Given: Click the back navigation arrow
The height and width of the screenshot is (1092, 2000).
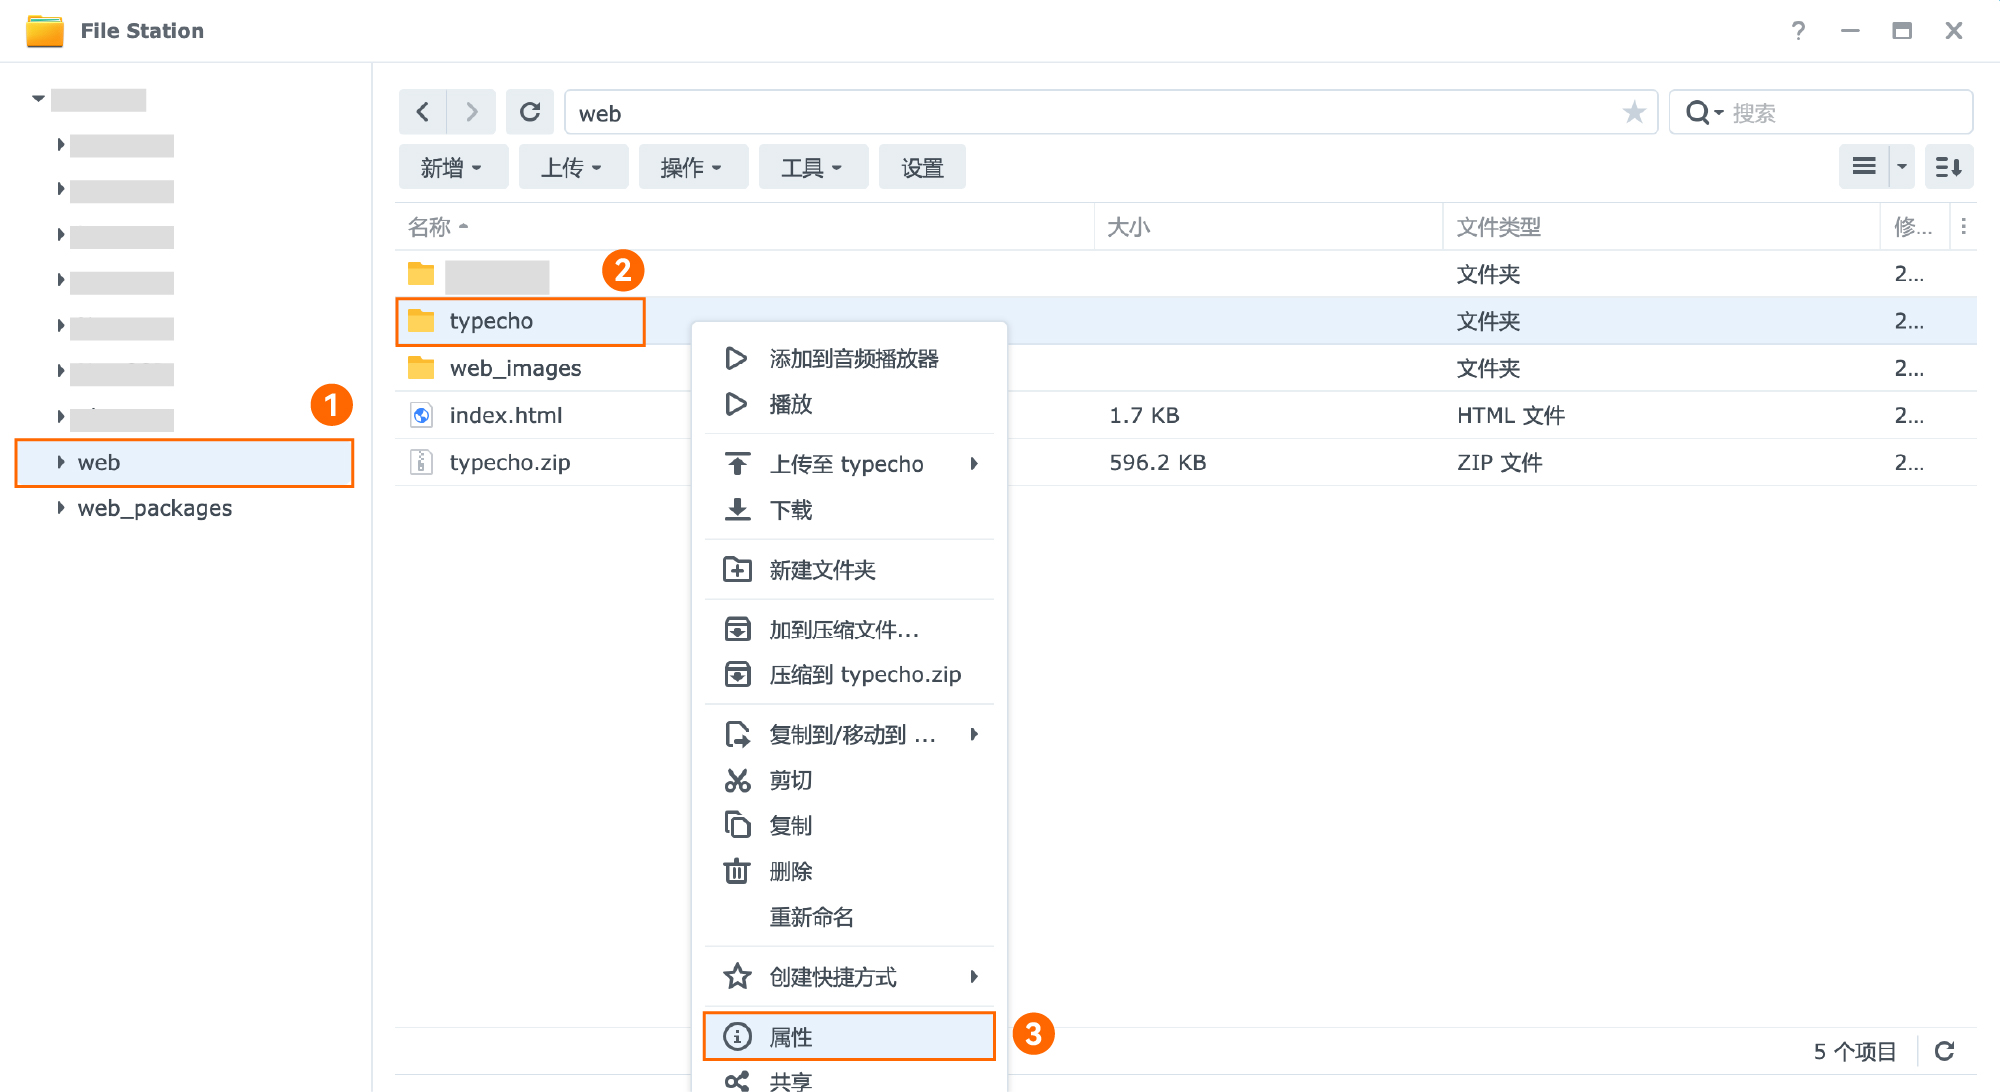Looking at the screenshot, I should (x=422, y=112).
